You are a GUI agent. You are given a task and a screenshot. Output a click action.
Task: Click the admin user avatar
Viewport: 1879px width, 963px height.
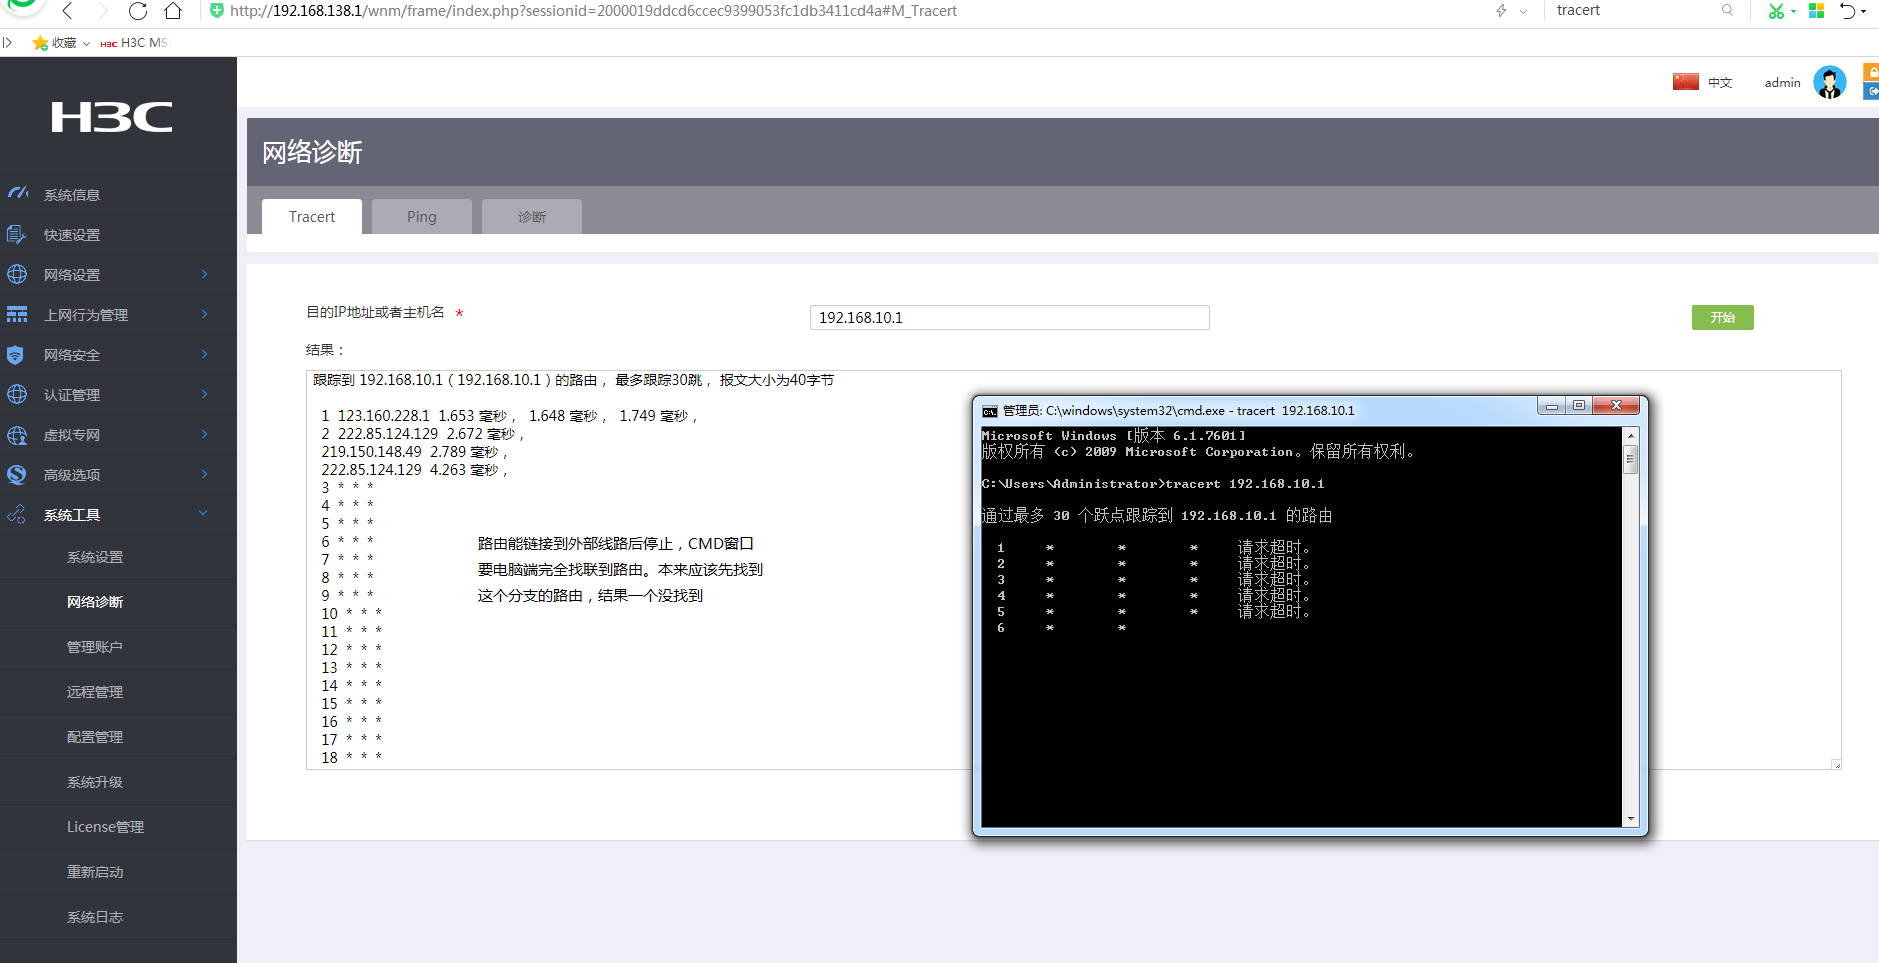1830,82
